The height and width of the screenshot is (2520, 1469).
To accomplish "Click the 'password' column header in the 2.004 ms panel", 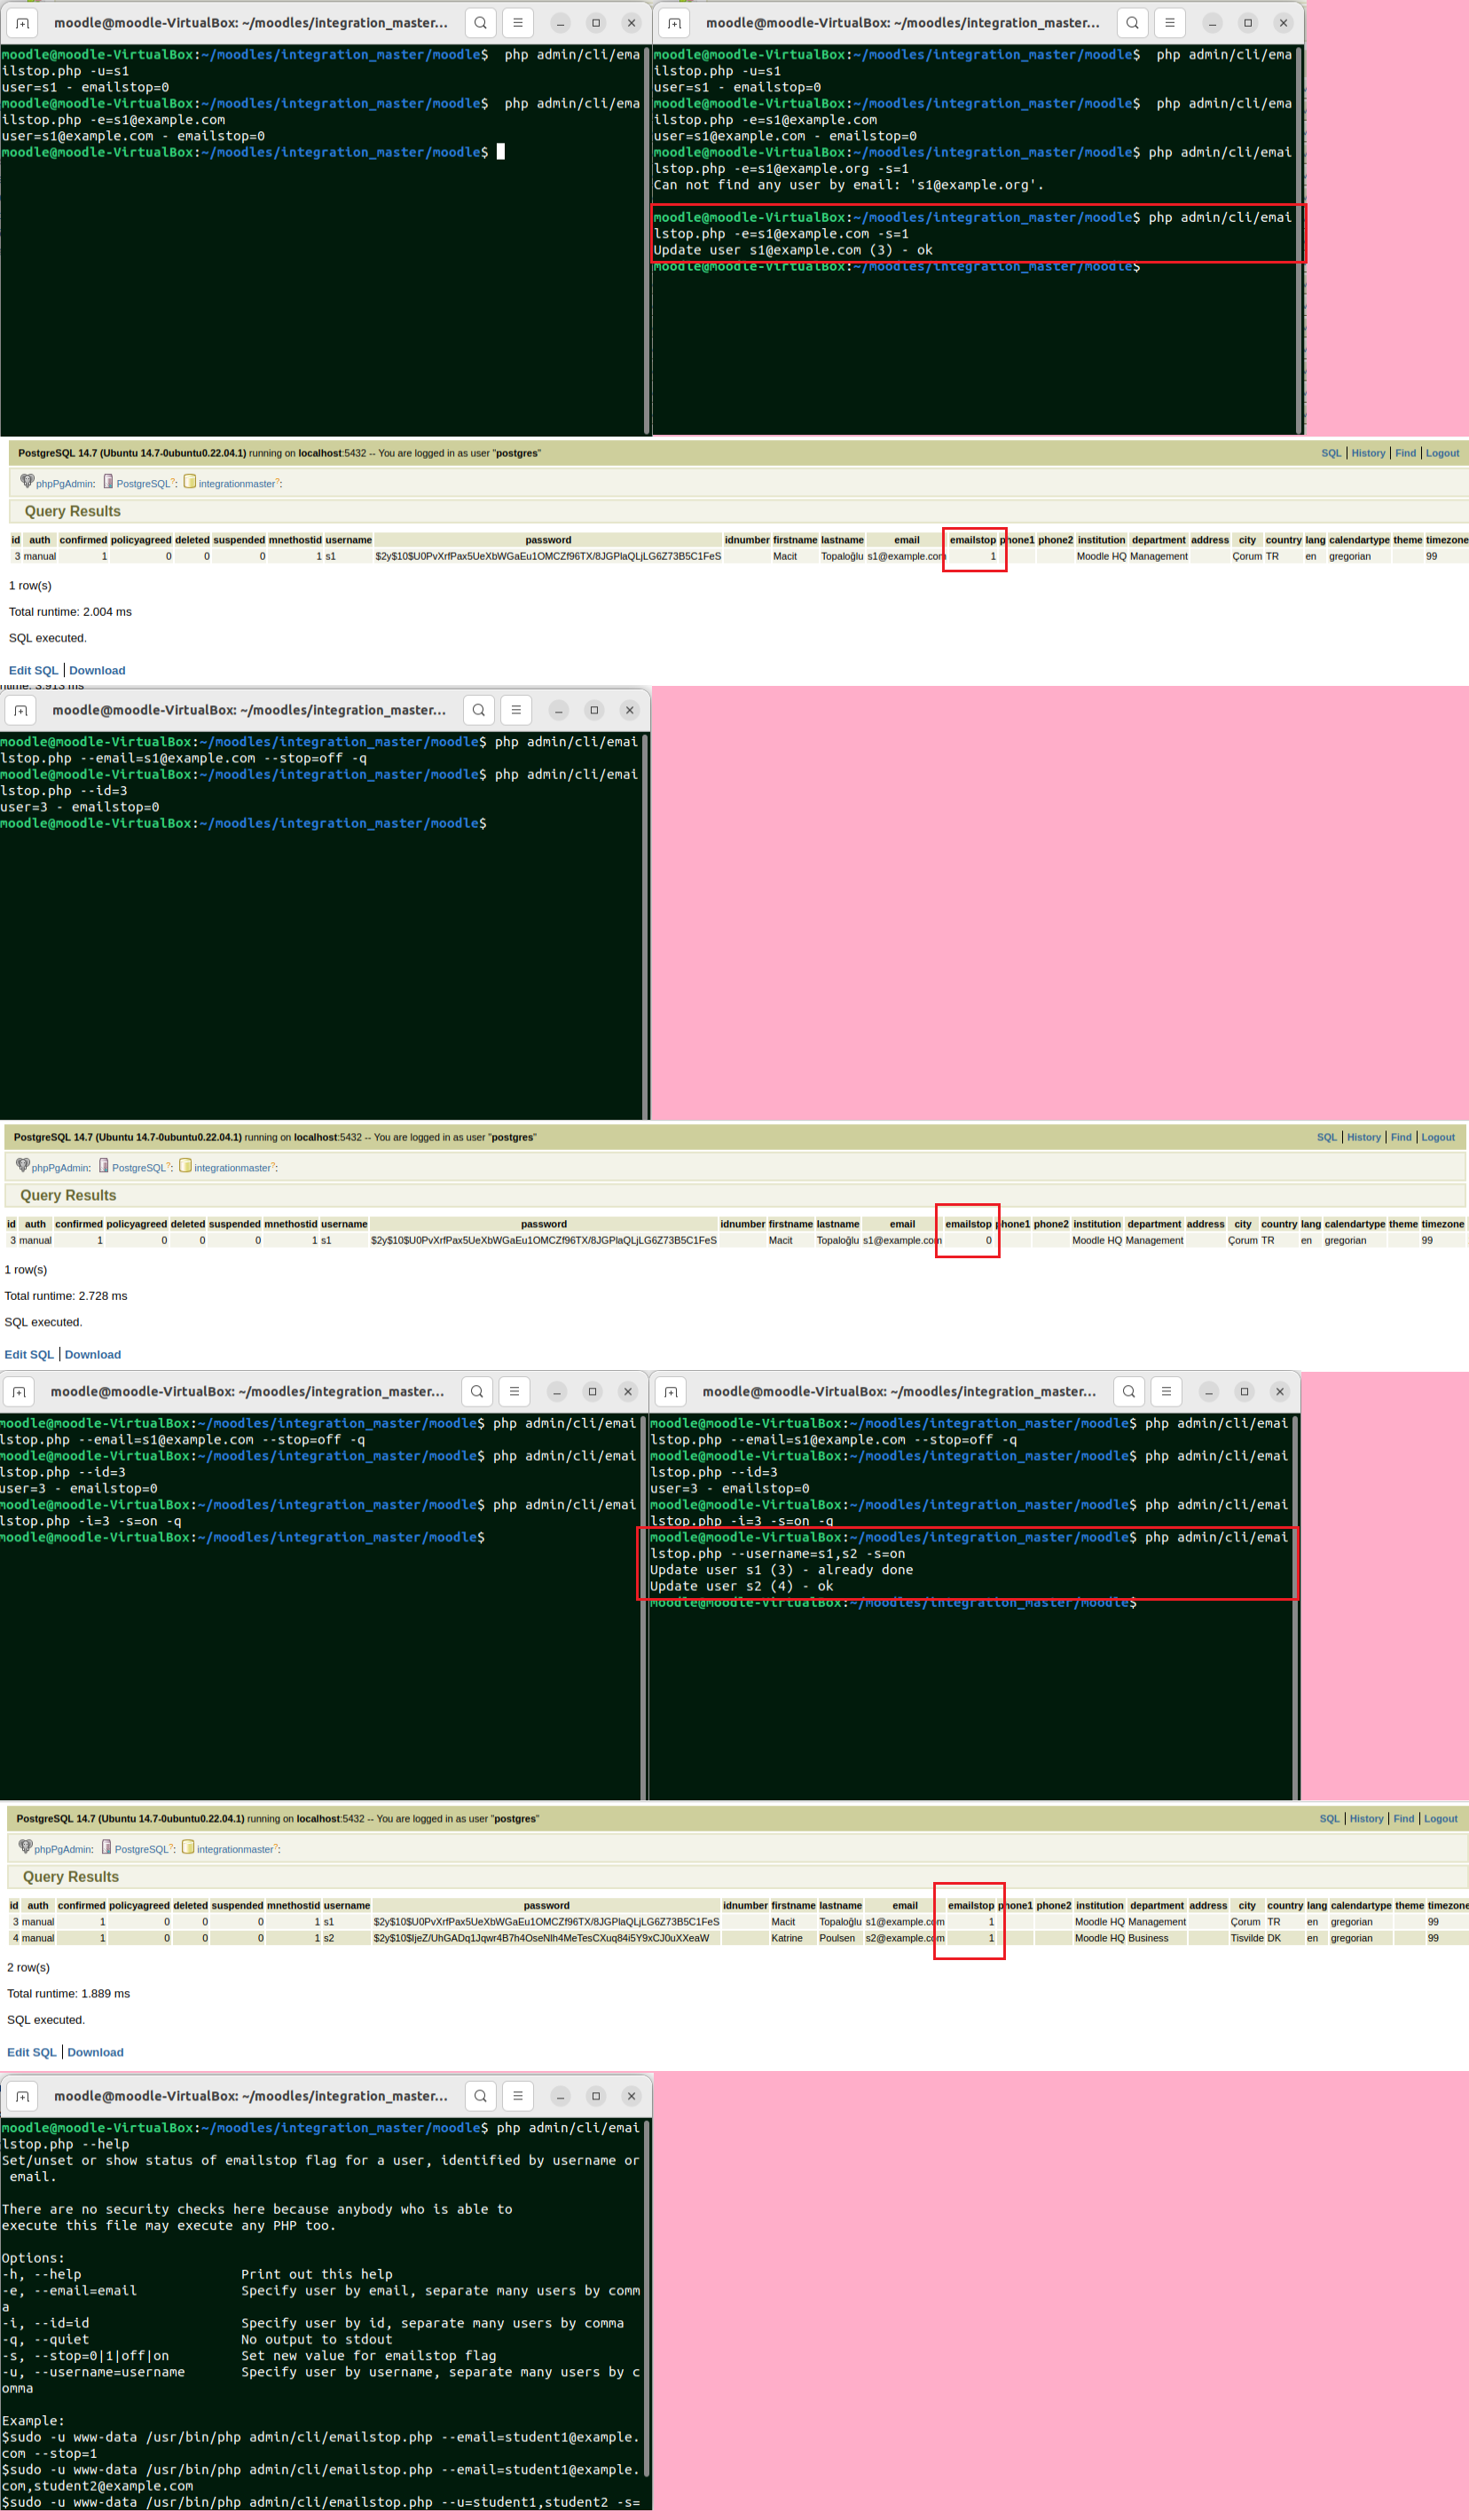I will [548, 540].
